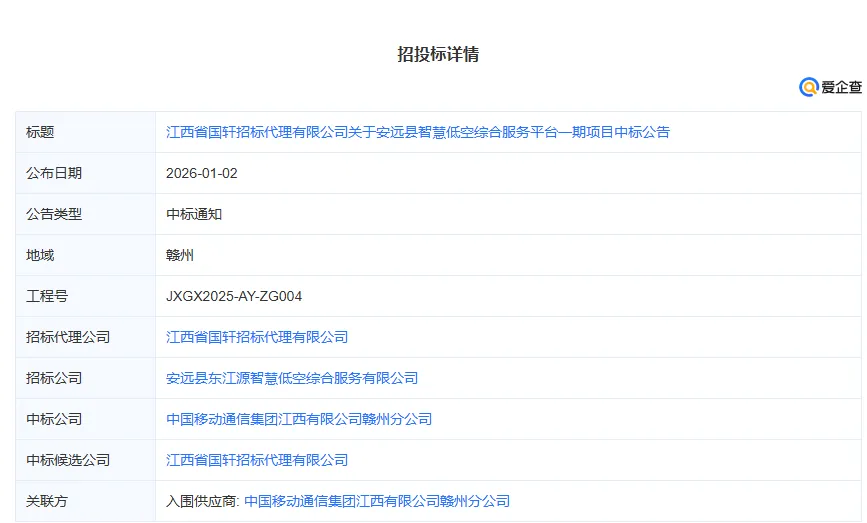Click the 招标公司 row label
867x523 pixels.
pyautogui.click(x=54, y=378)
